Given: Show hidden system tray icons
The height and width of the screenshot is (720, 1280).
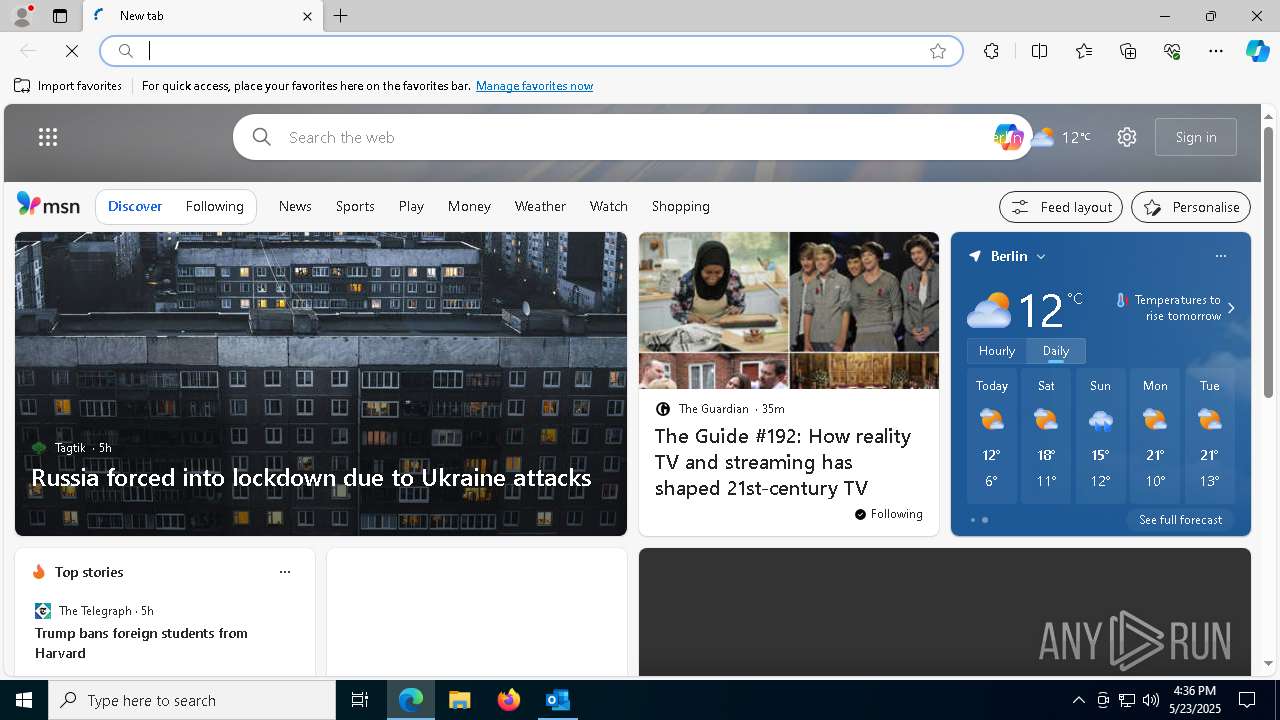Looking at the screenshot, I should coord(1078,700).
